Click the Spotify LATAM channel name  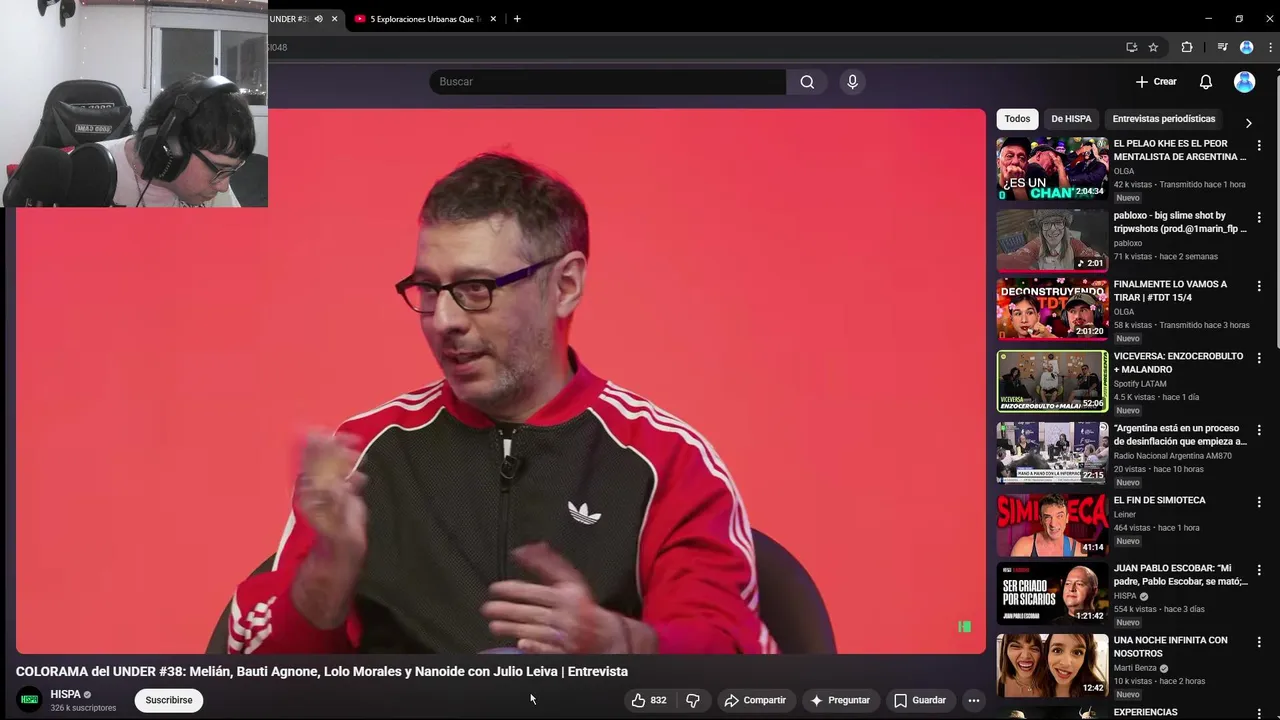pos(1140,384)
